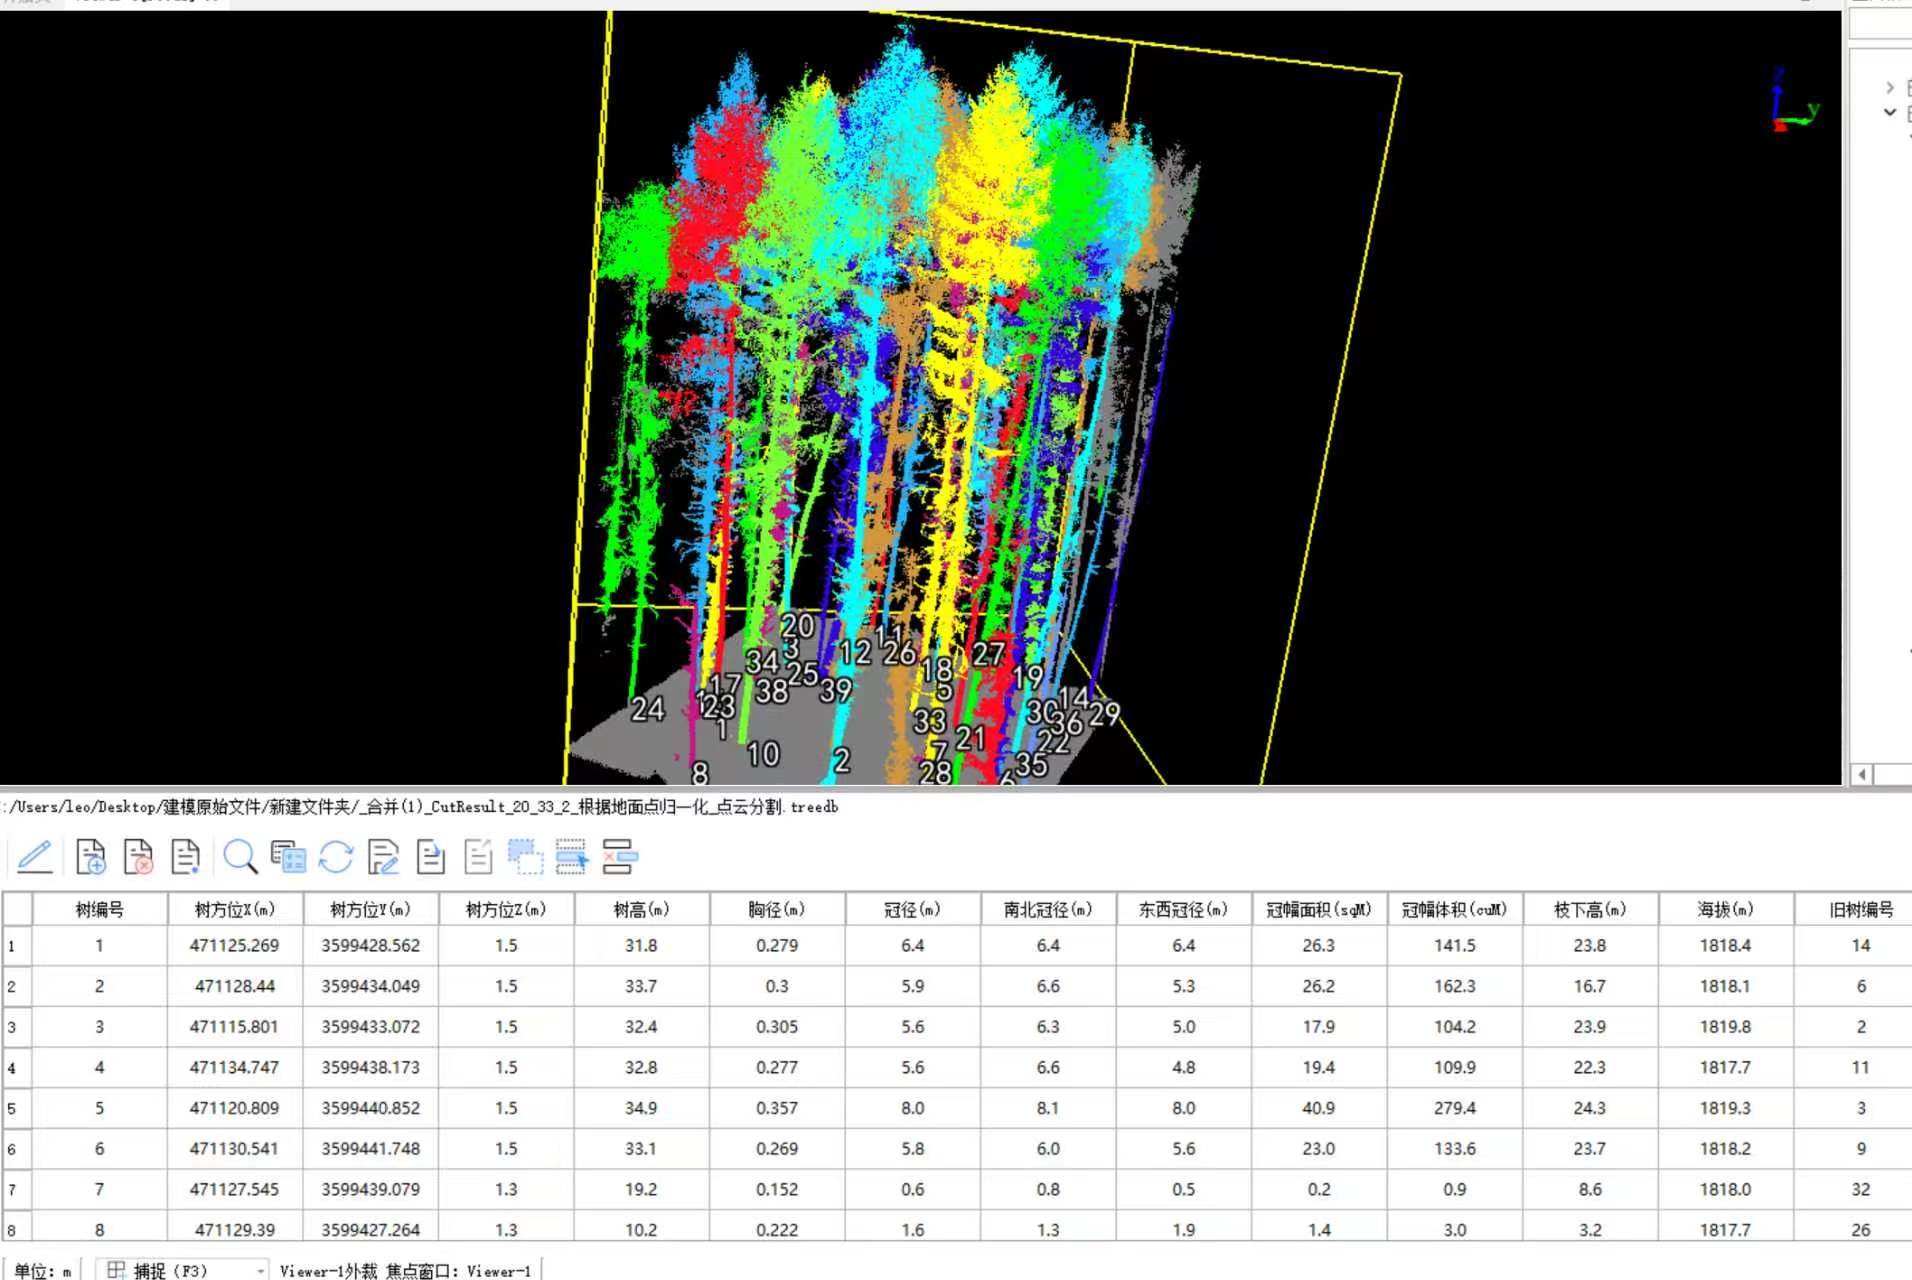
Task: Click the document properties icon with blue dot
Action: click(x=186, y=857)
